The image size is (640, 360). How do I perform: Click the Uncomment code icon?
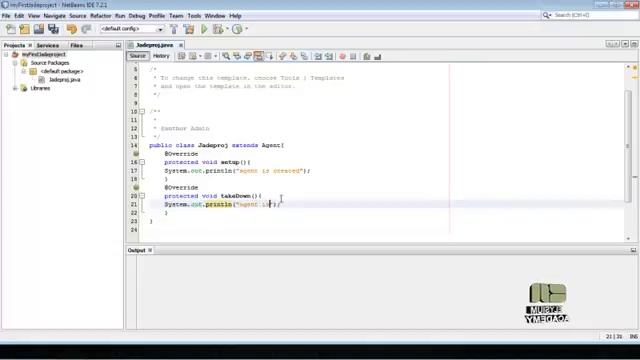[x=378, y=56]
